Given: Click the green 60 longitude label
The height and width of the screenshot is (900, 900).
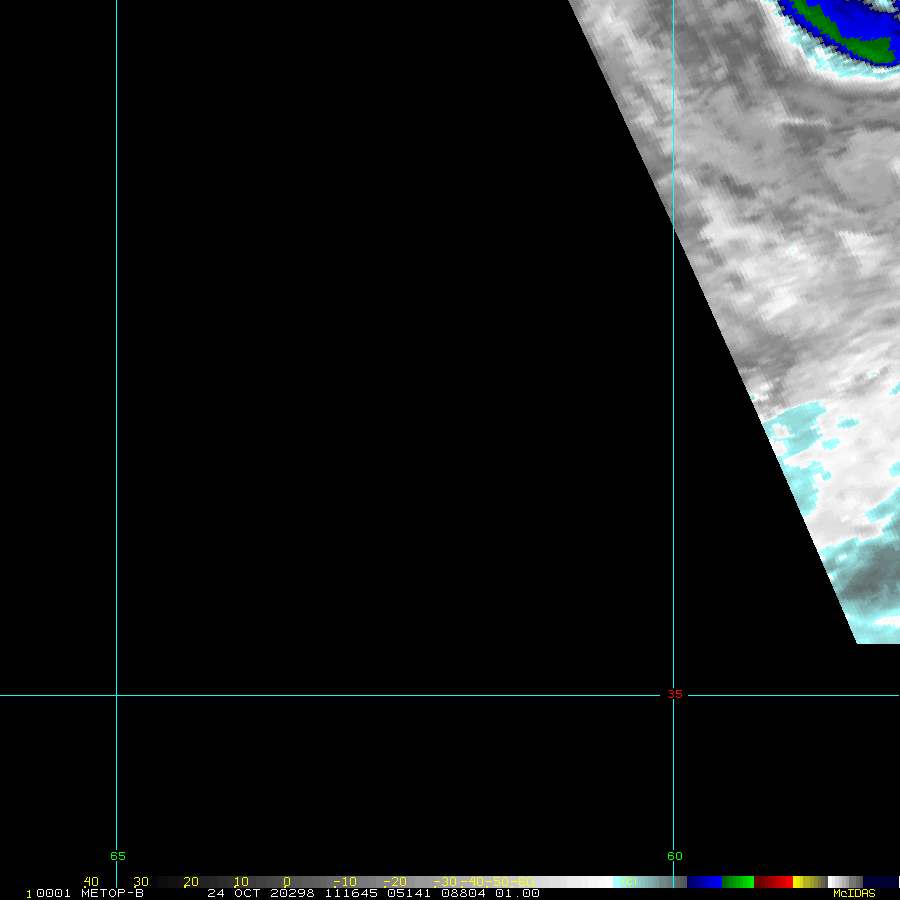Looking at the screenshot, I should pyautogui.click(x=675, y=856).
